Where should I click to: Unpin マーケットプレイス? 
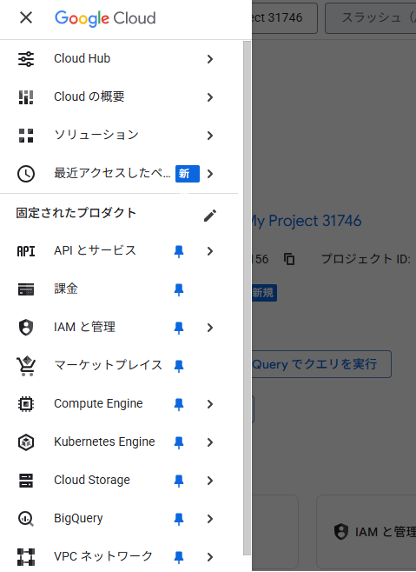point(179,366)
